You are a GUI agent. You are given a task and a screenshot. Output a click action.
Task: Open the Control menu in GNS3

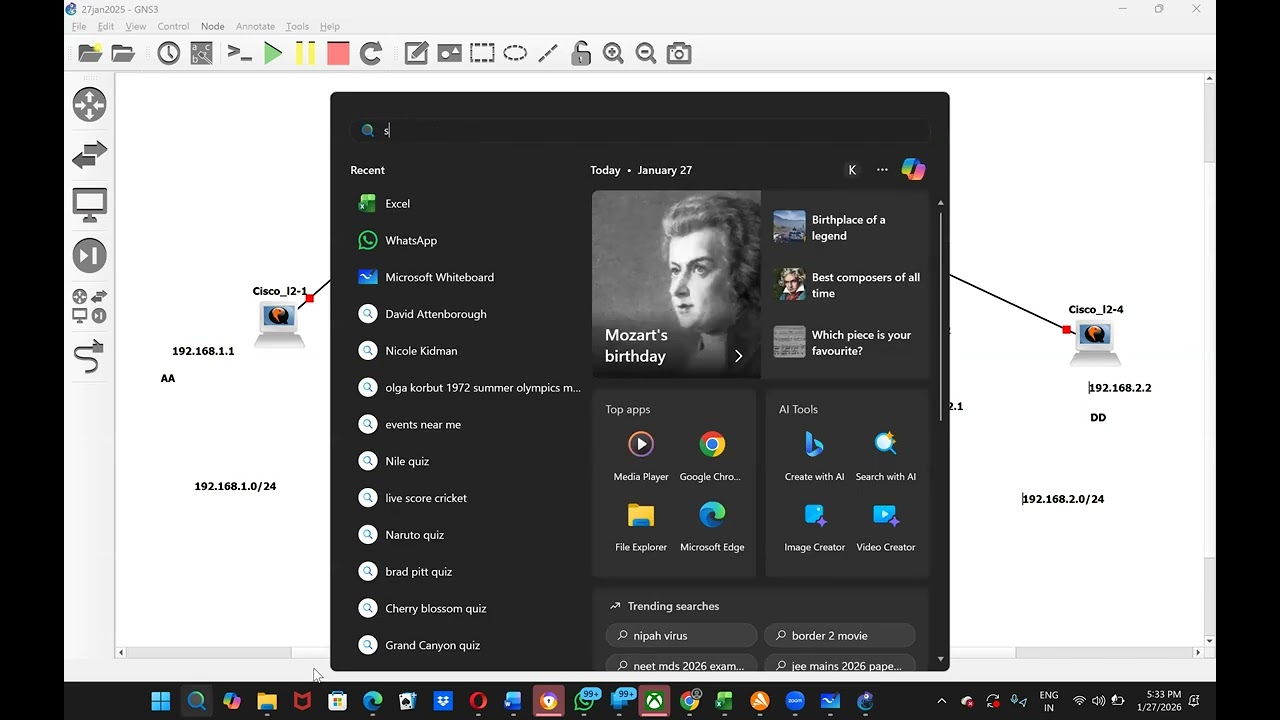(x=173, y=26)
